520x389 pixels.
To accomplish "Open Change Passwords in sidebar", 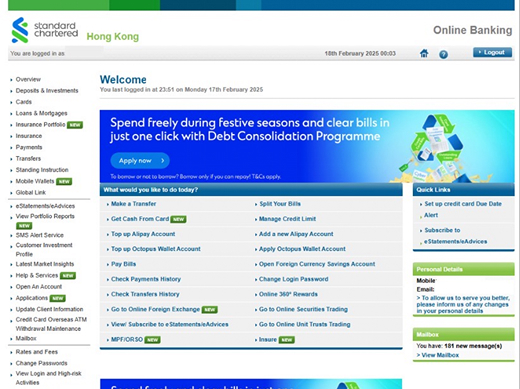I will click(41, 363).
